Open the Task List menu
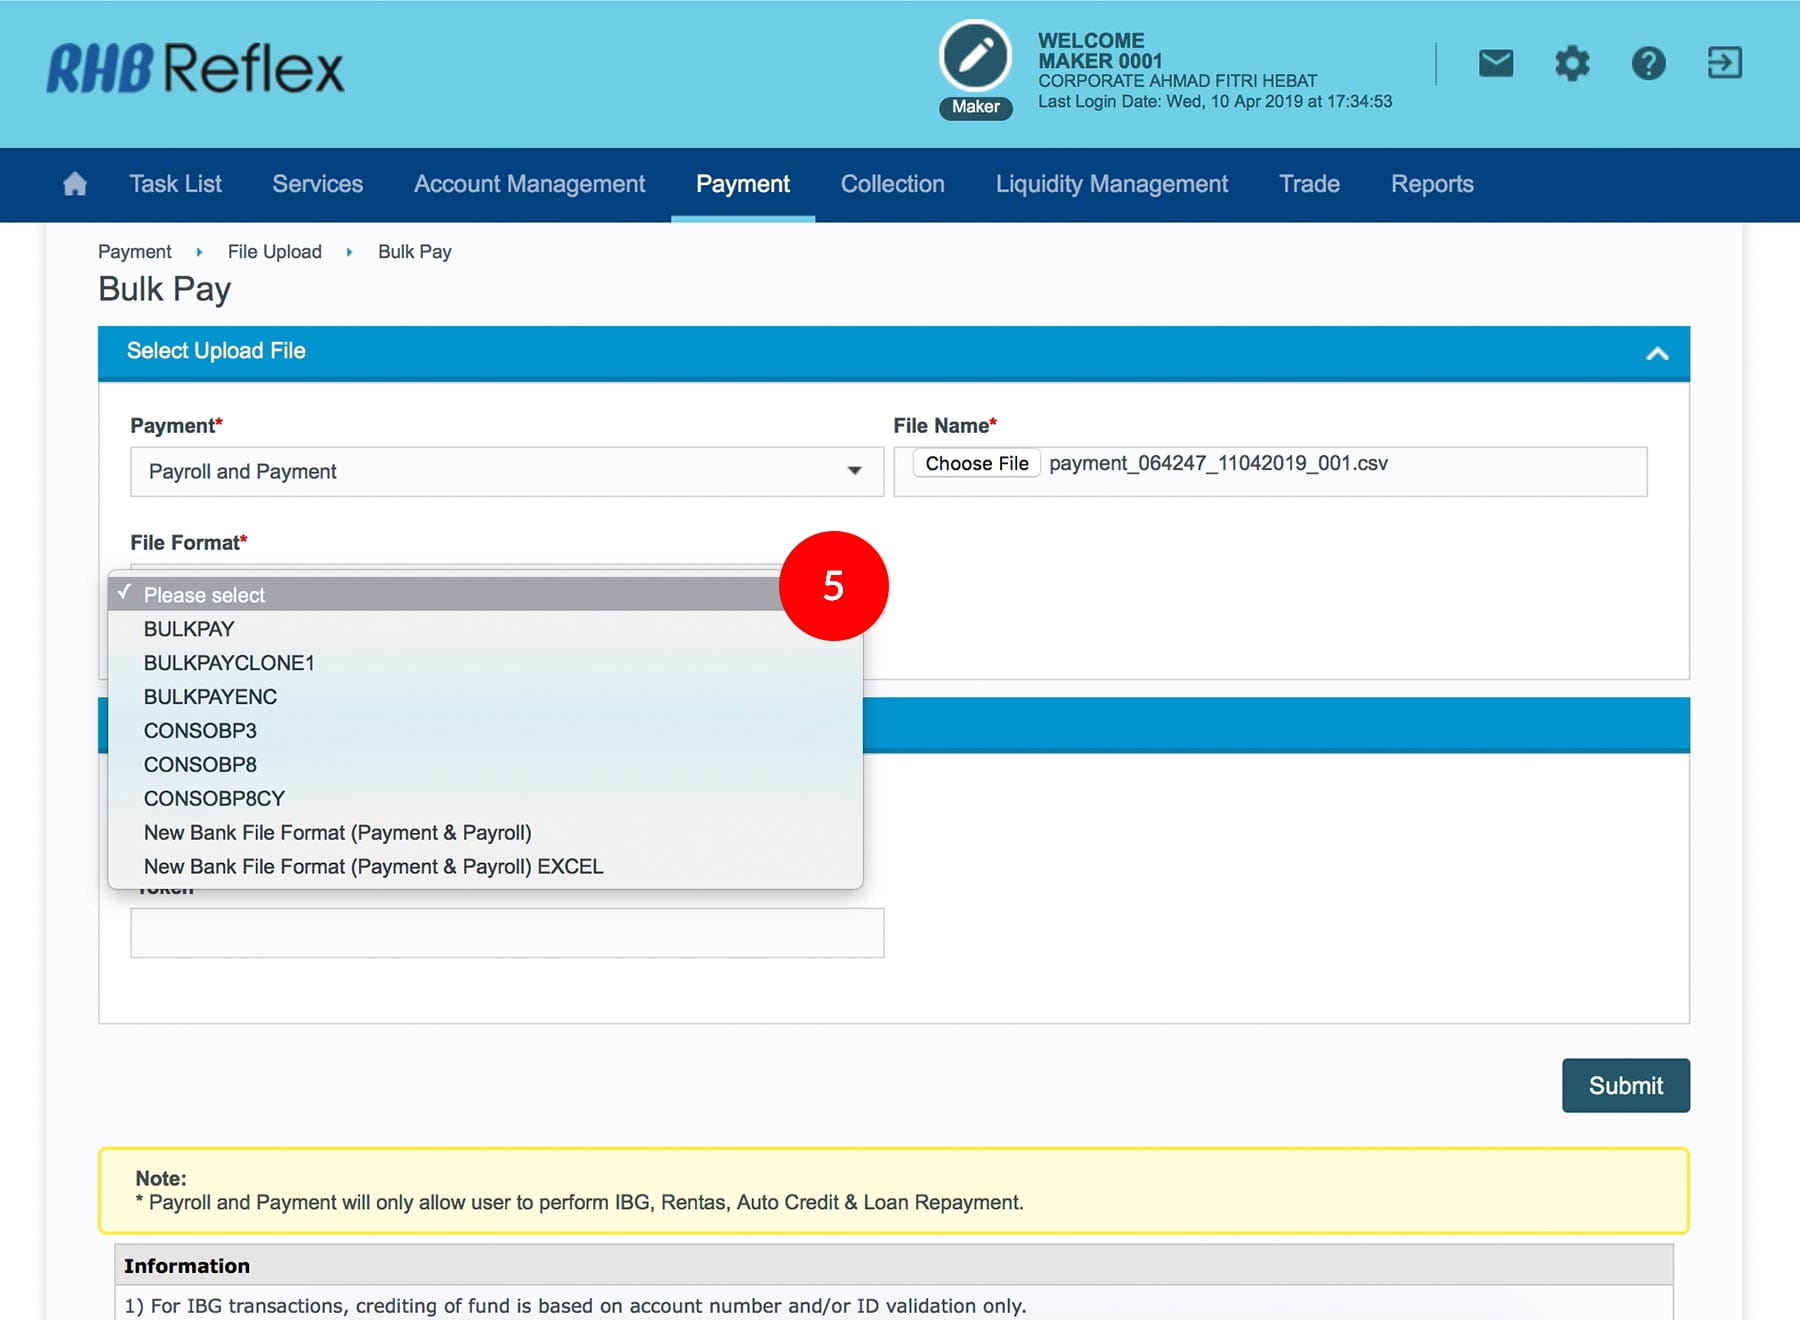 point(175,184)
